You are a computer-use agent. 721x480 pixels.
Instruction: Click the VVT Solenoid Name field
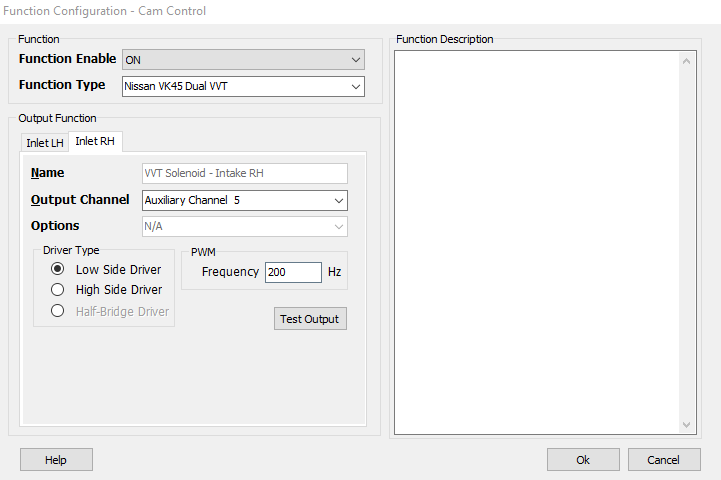tap(244, 173)
